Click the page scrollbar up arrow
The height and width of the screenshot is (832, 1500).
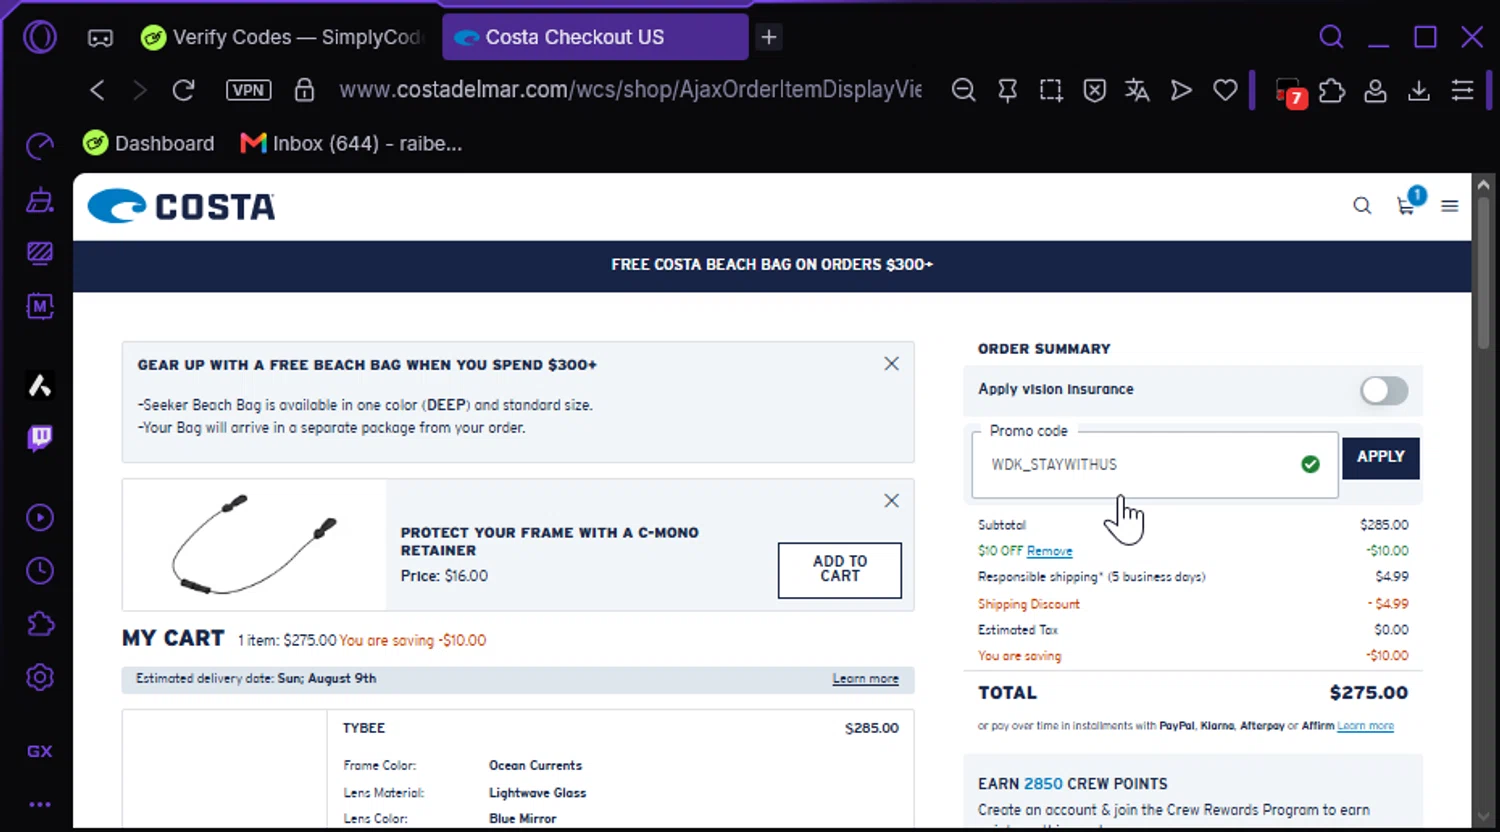point(1484,186)
